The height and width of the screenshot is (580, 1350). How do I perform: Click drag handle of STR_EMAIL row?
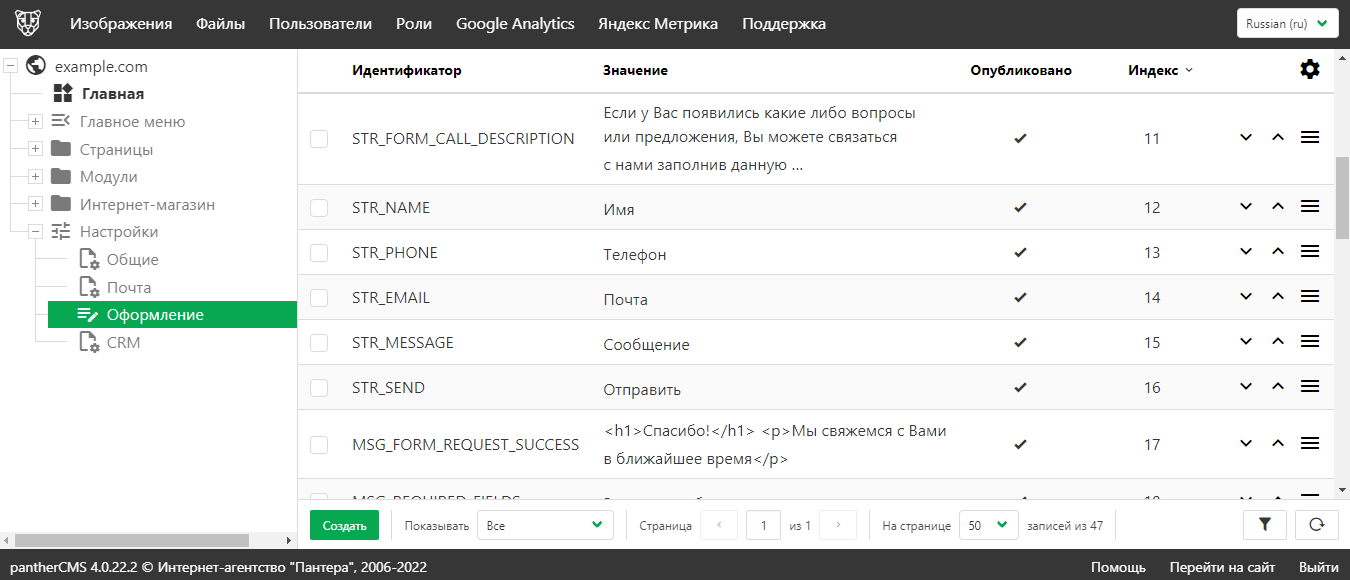click(1309, 297)
